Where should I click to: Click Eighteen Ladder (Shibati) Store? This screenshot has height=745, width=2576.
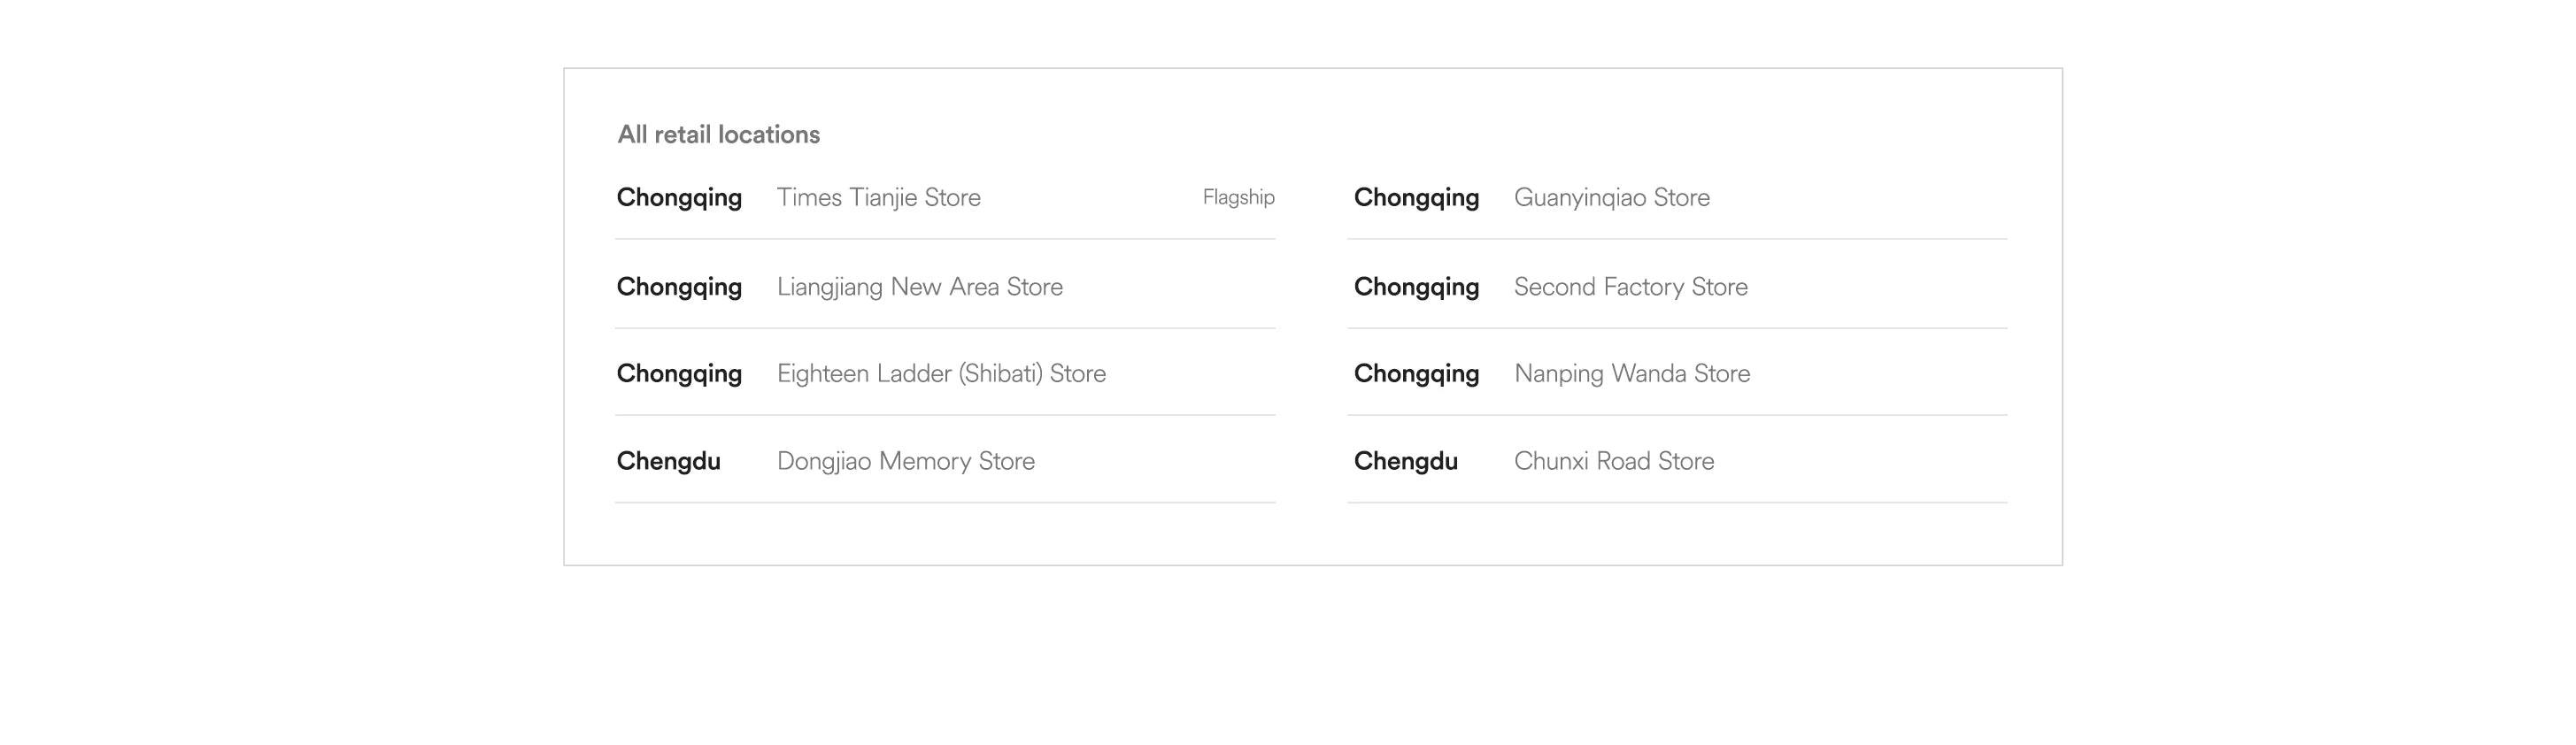(x=945, y=373)
